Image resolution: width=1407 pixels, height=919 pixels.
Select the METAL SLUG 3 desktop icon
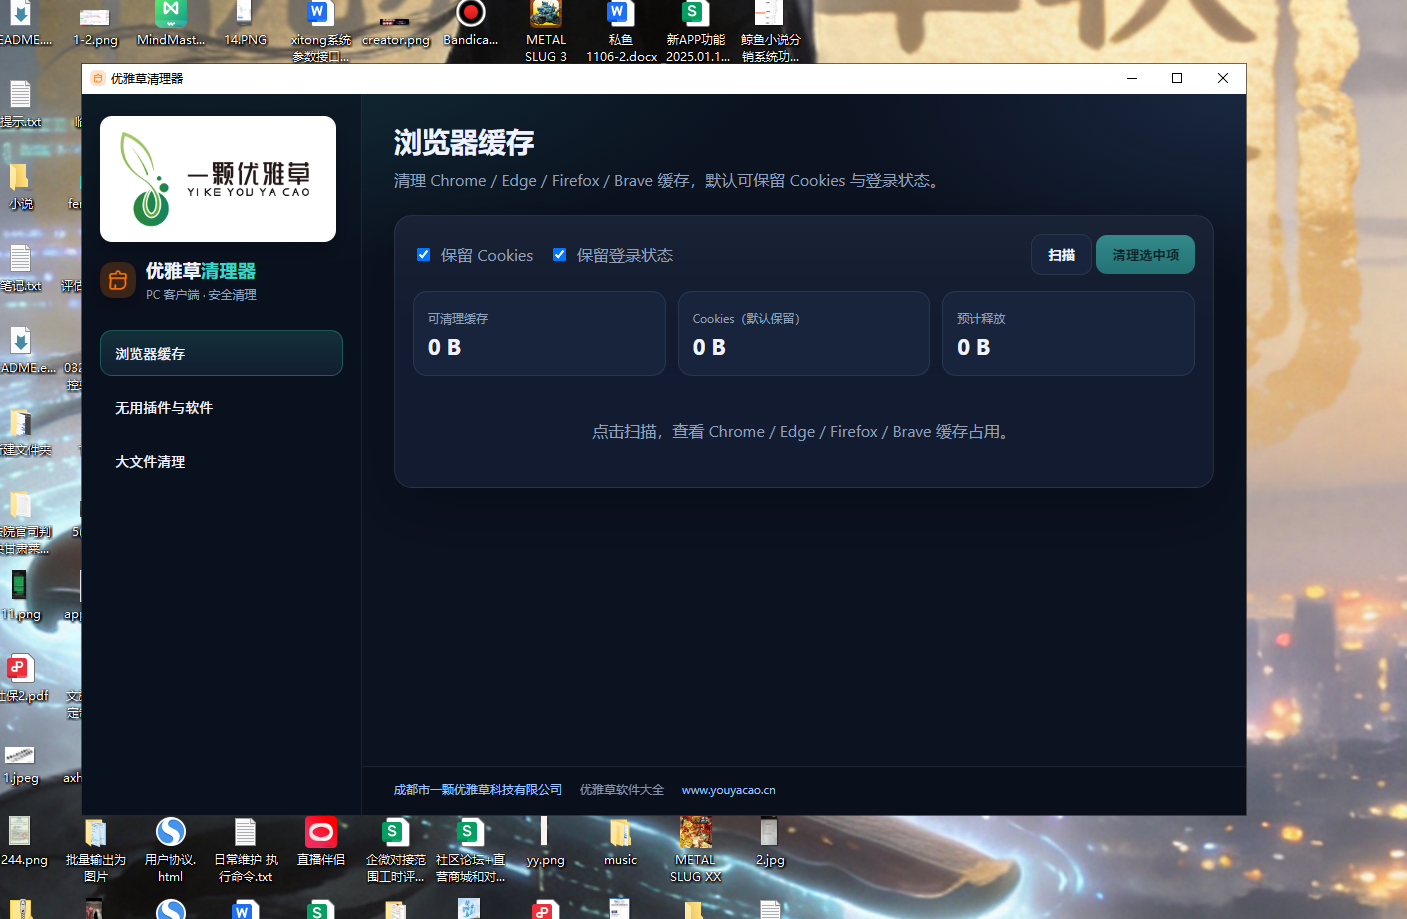[x=546, y=30]
